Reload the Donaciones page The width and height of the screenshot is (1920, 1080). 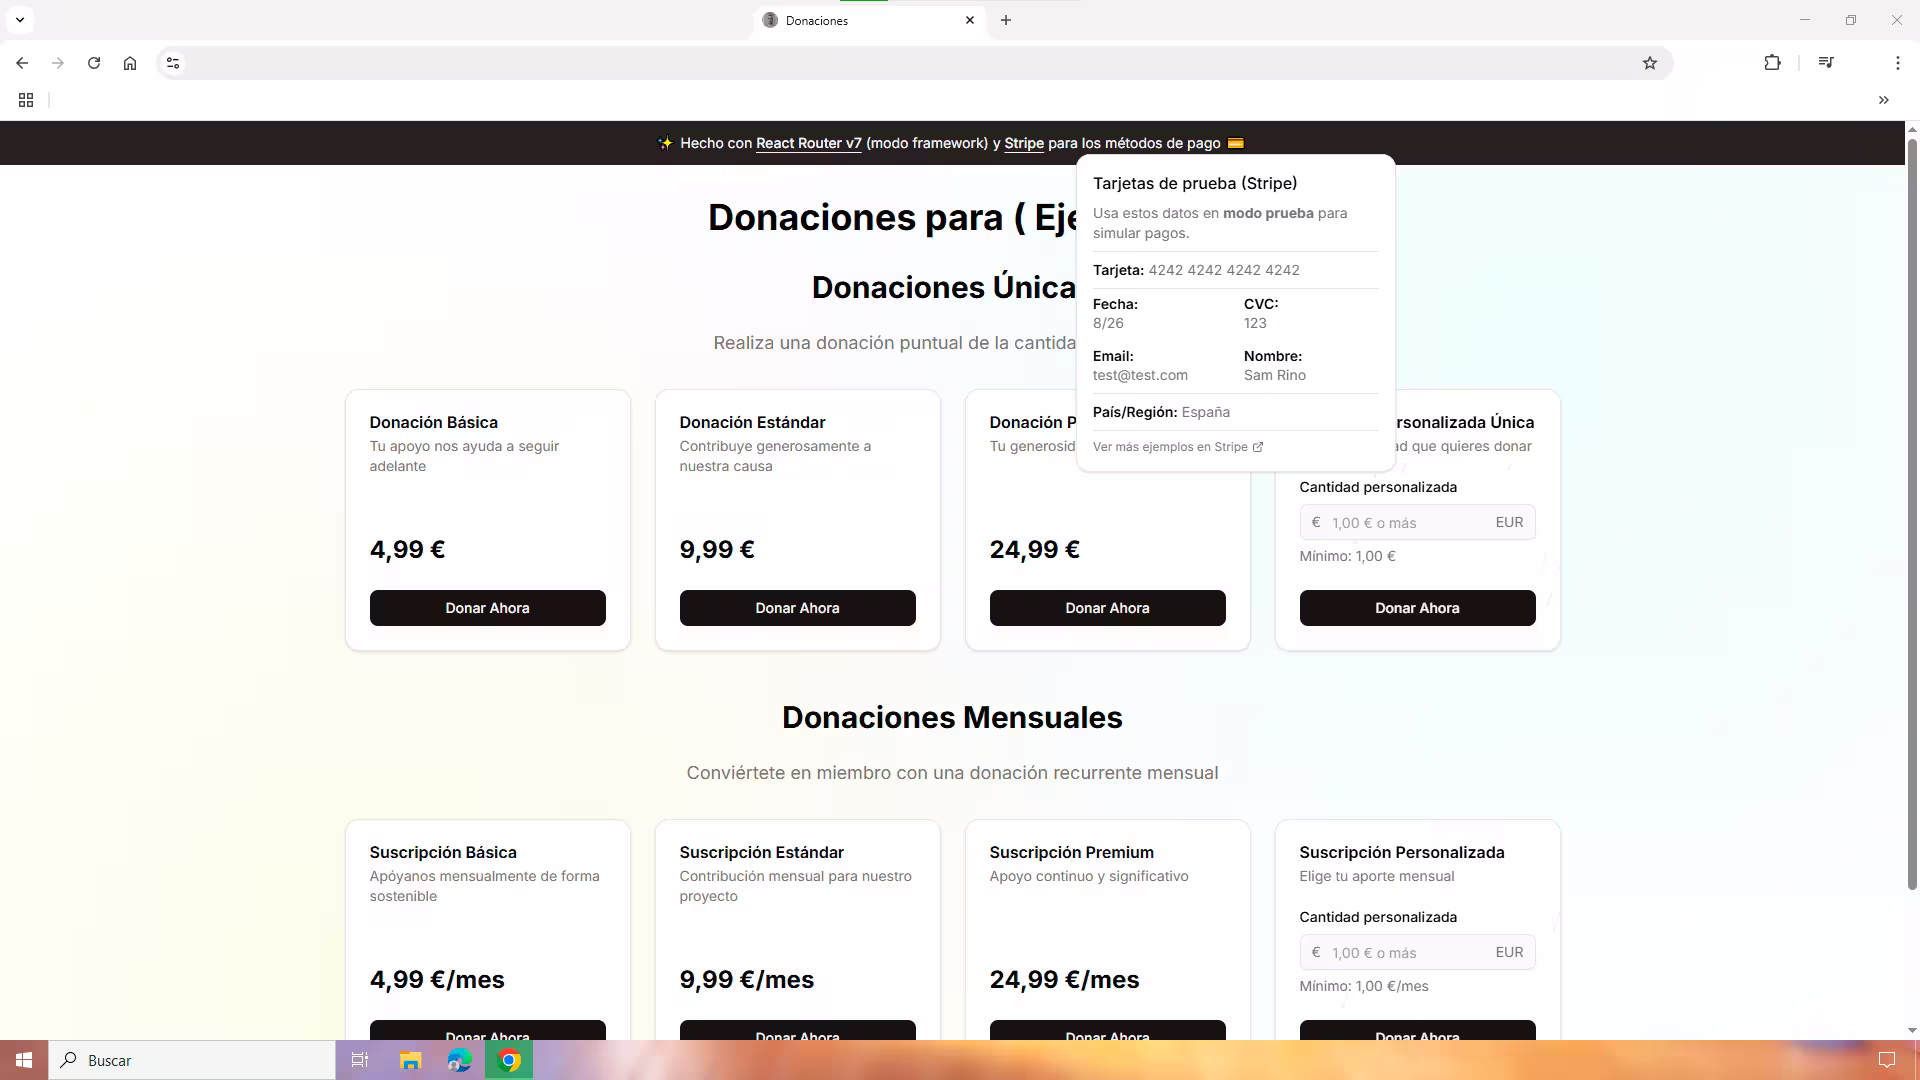click(x=94, y=63)
